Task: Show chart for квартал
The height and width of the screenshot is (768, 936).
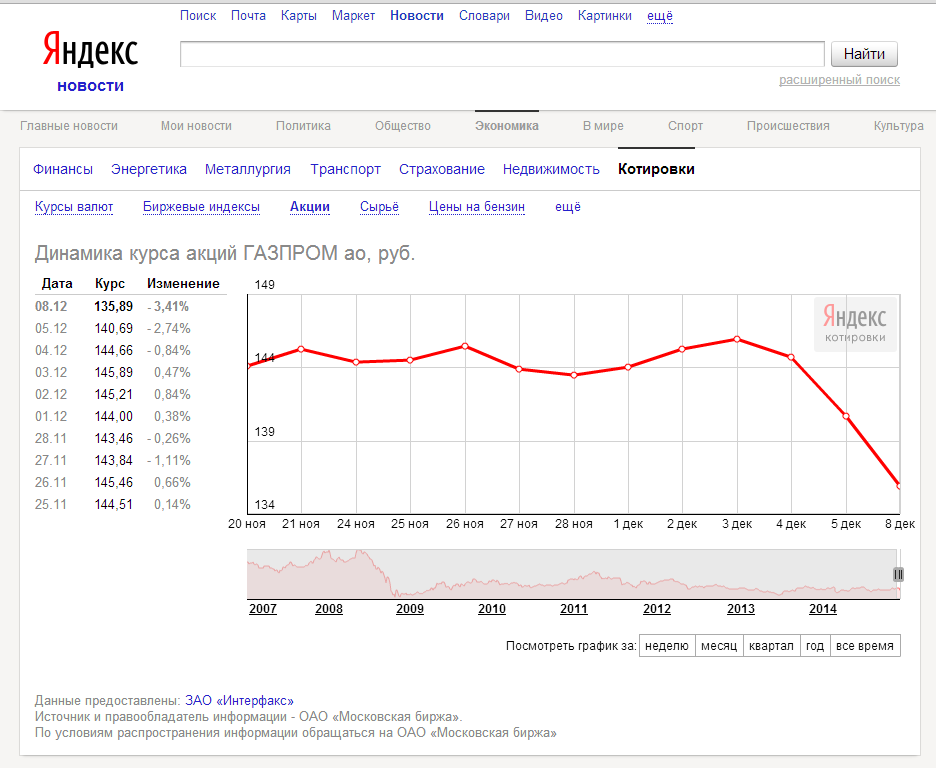Action: 771,646
